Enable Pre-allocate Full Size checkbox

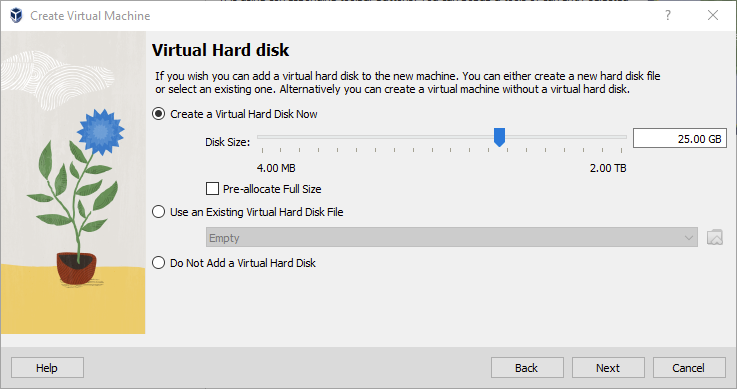pos(212,189)
